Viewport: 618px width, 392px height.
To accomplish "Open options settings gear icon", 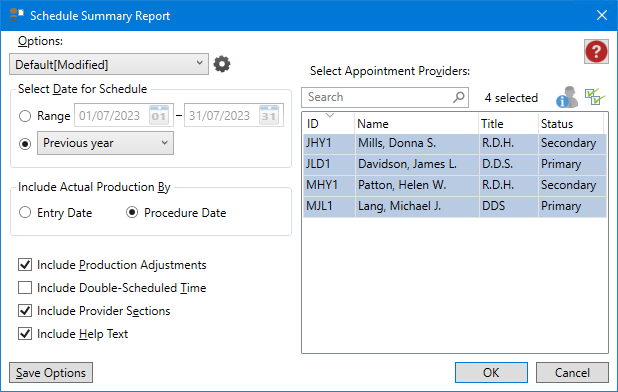I will click(222, 64).
